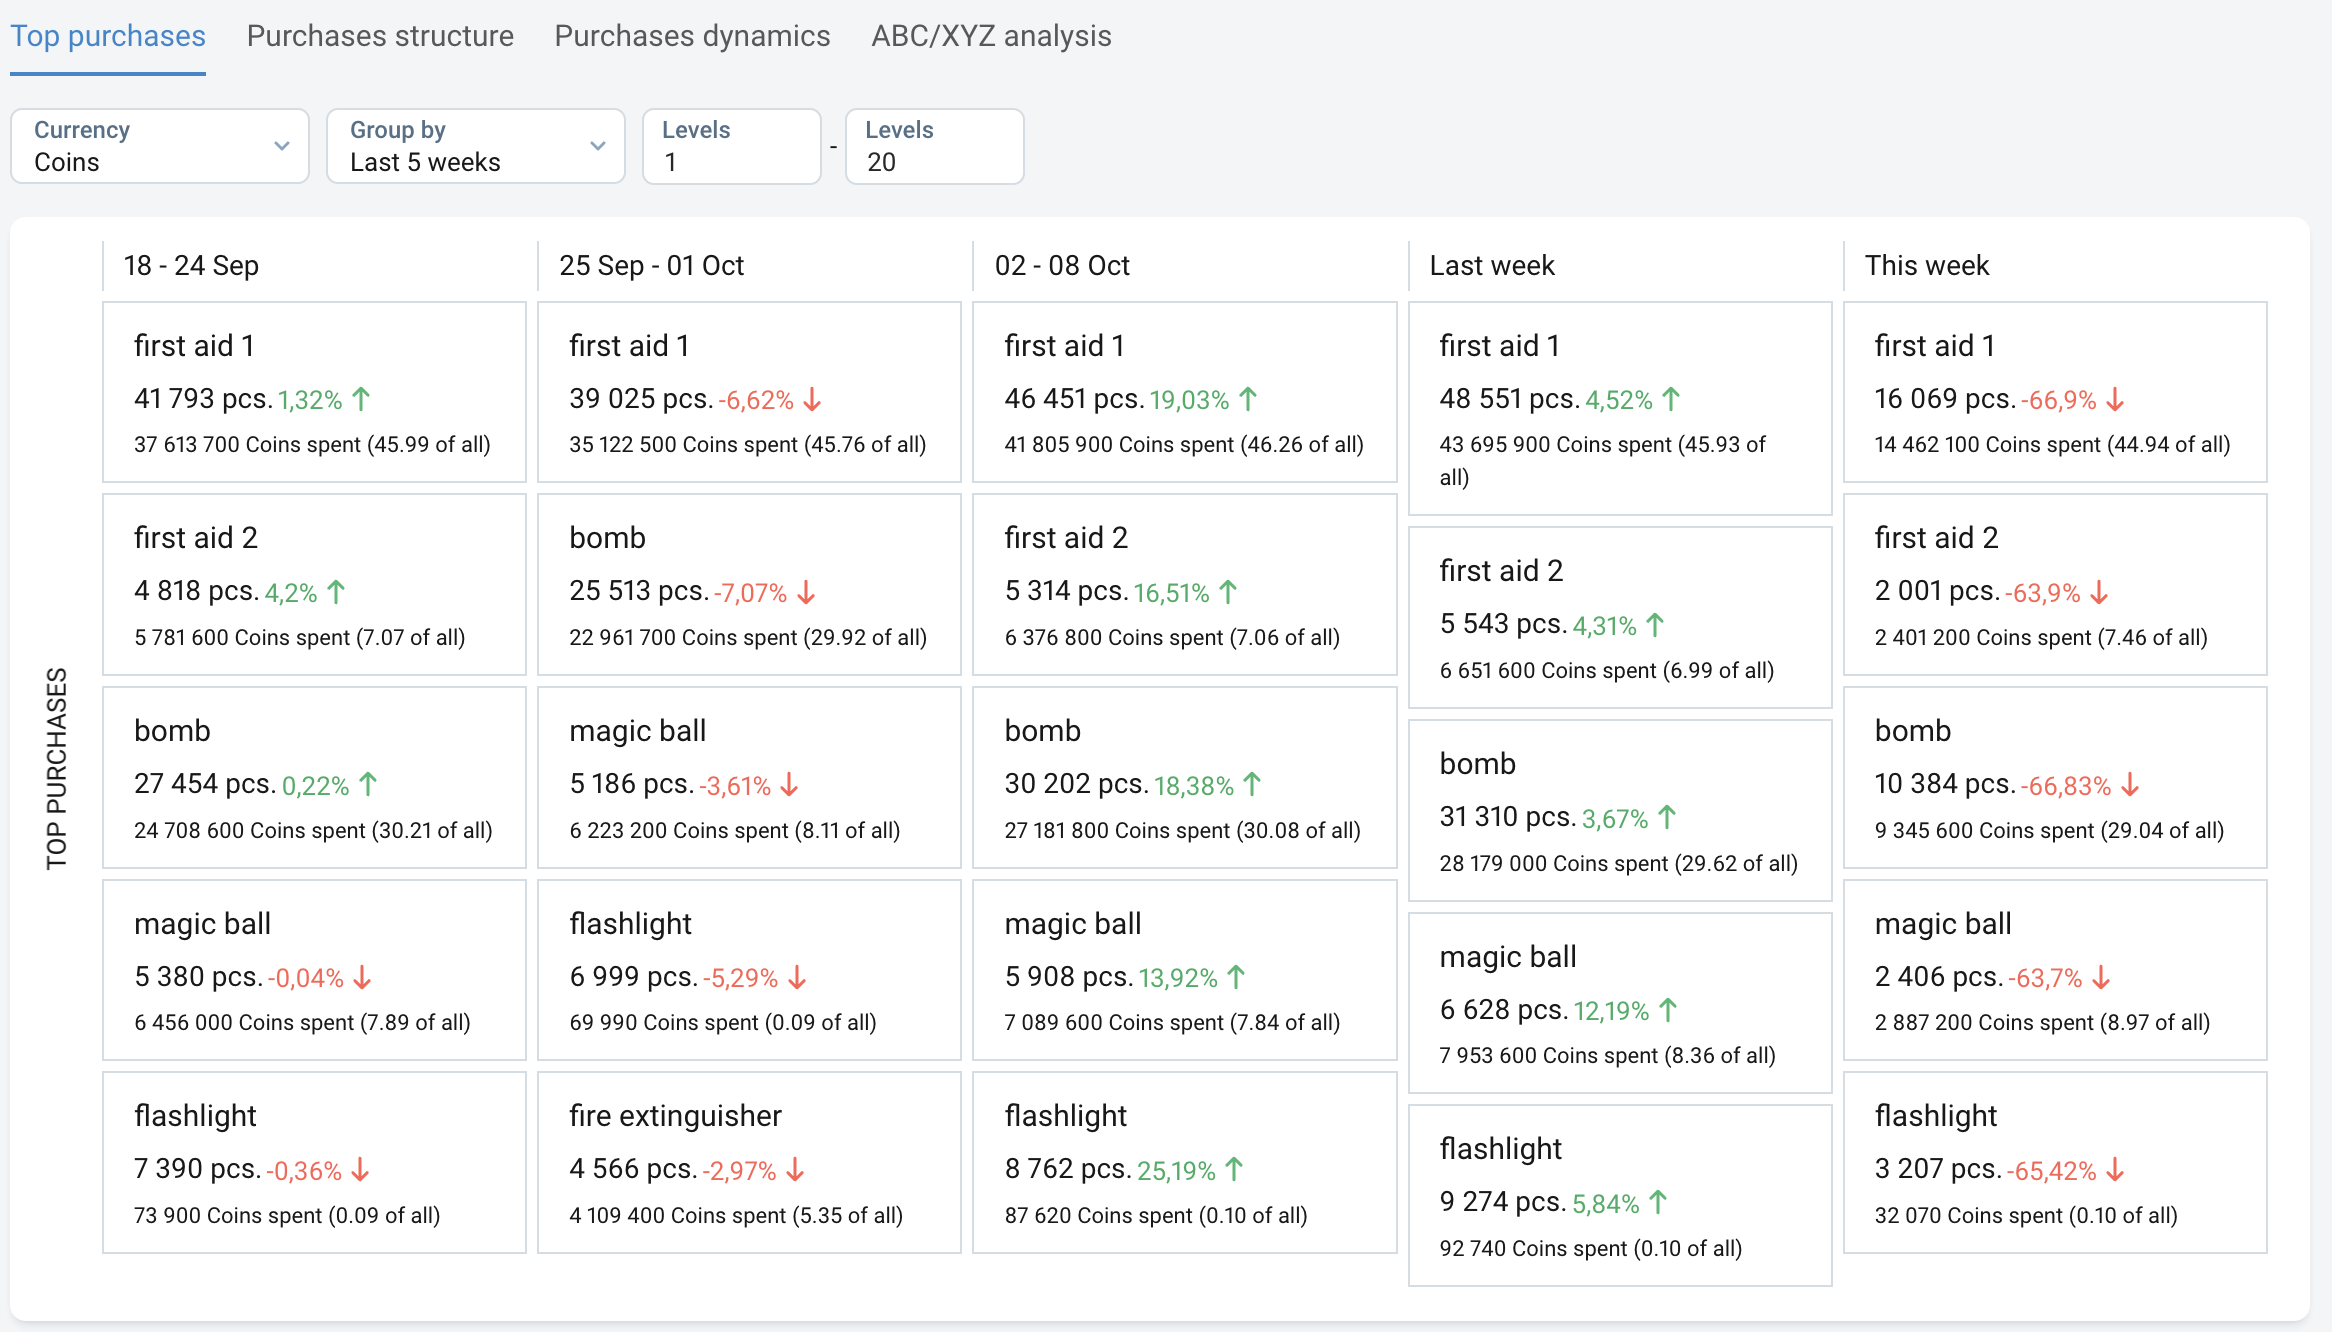
Task: Click the Last week column header
Action: (x=1492, y=265)
